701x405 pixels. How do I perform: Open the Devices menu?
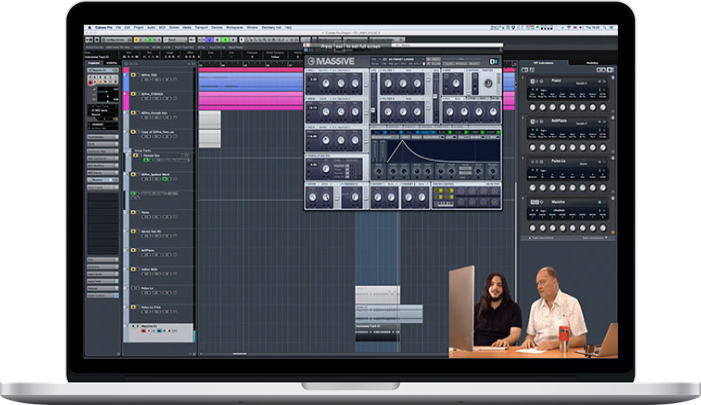click(217, 27)
